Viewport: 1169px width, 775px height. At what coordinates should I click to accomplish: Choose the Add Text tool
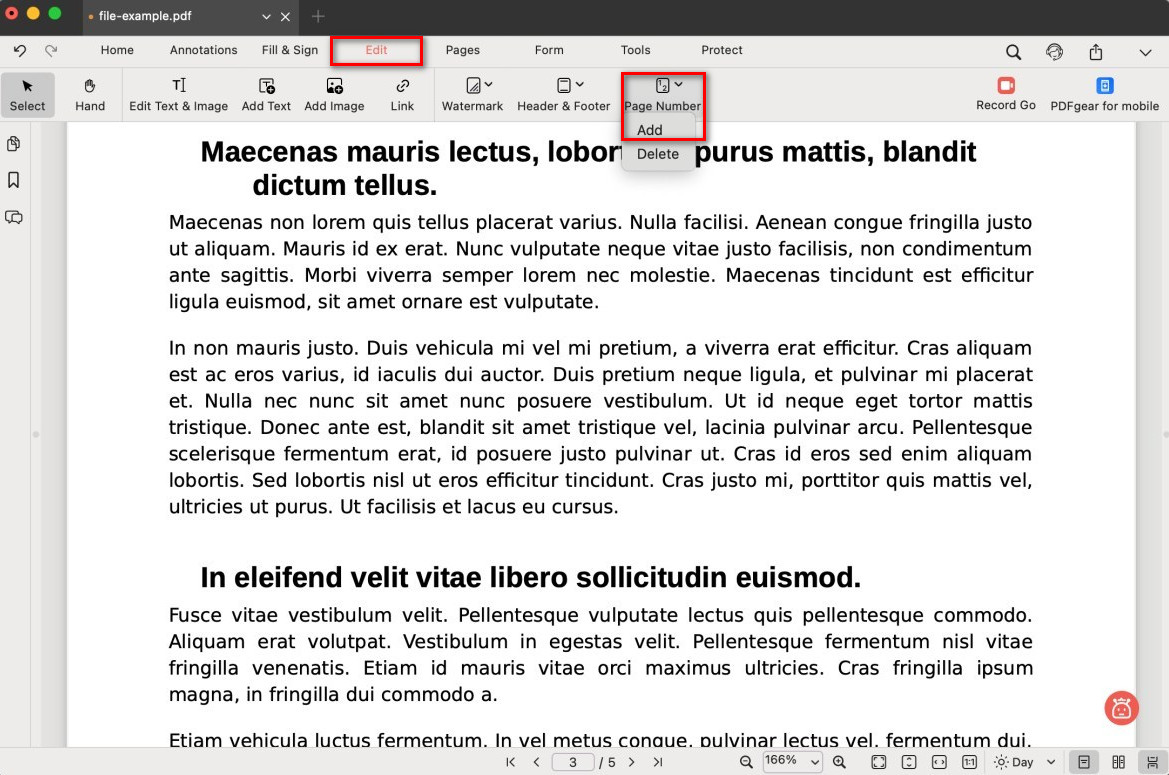266,94
